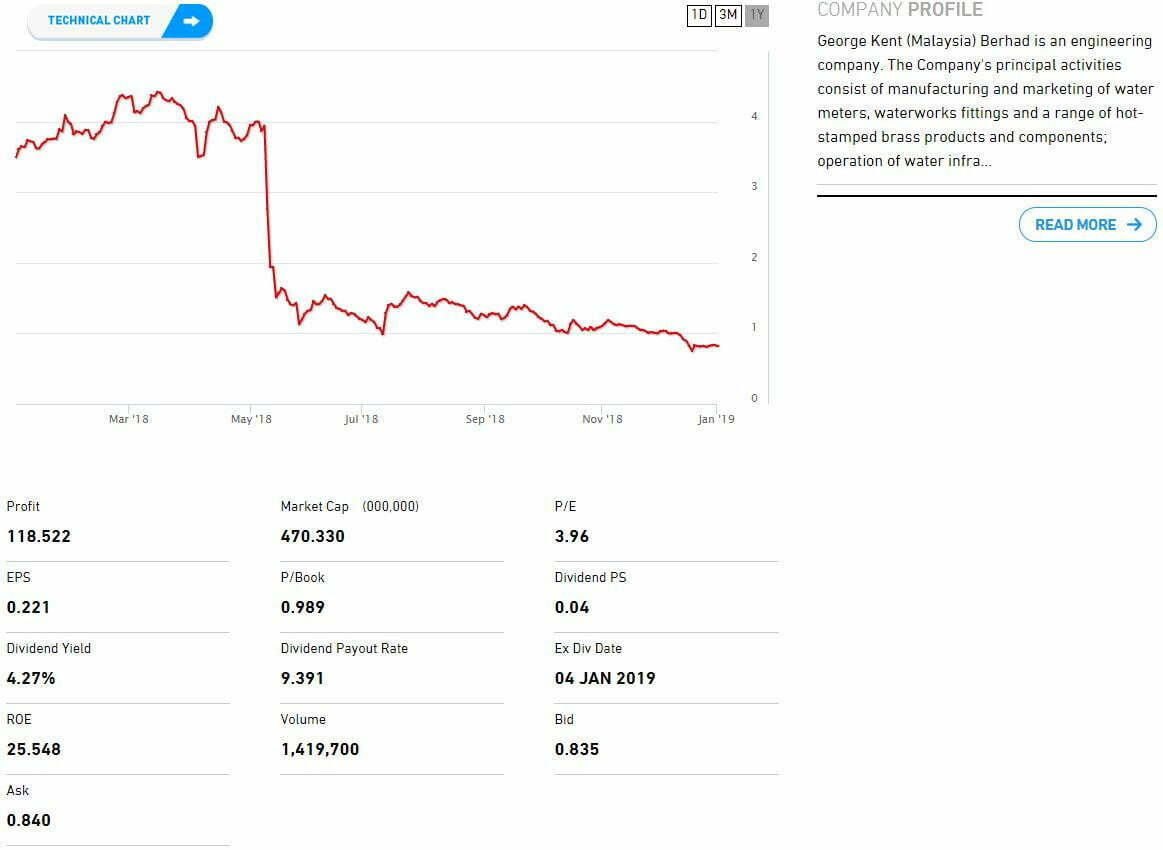Open the Technical Chart label
1163x850 pixels.
(x=98, y=21)
